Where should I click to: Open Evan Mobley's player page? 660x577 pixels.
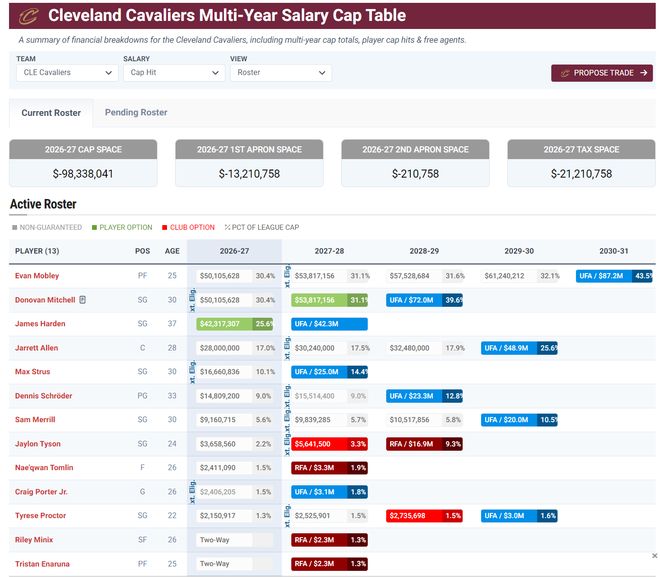coord(37,276)
